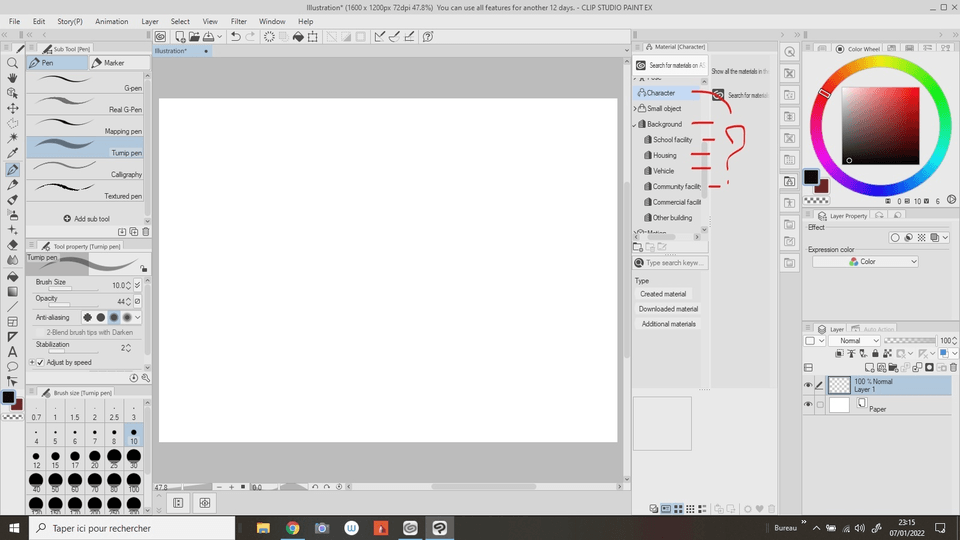Click the Windows taskbar search box

[x=132, y=528]
